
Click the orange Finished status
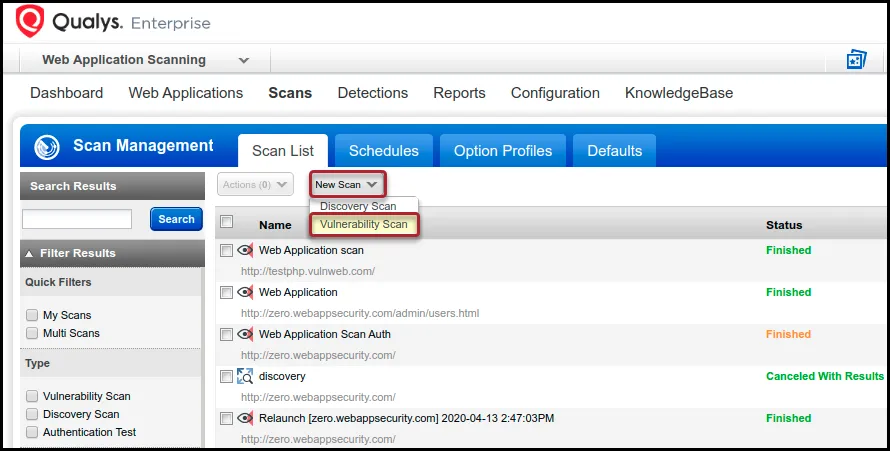point(788,334)
